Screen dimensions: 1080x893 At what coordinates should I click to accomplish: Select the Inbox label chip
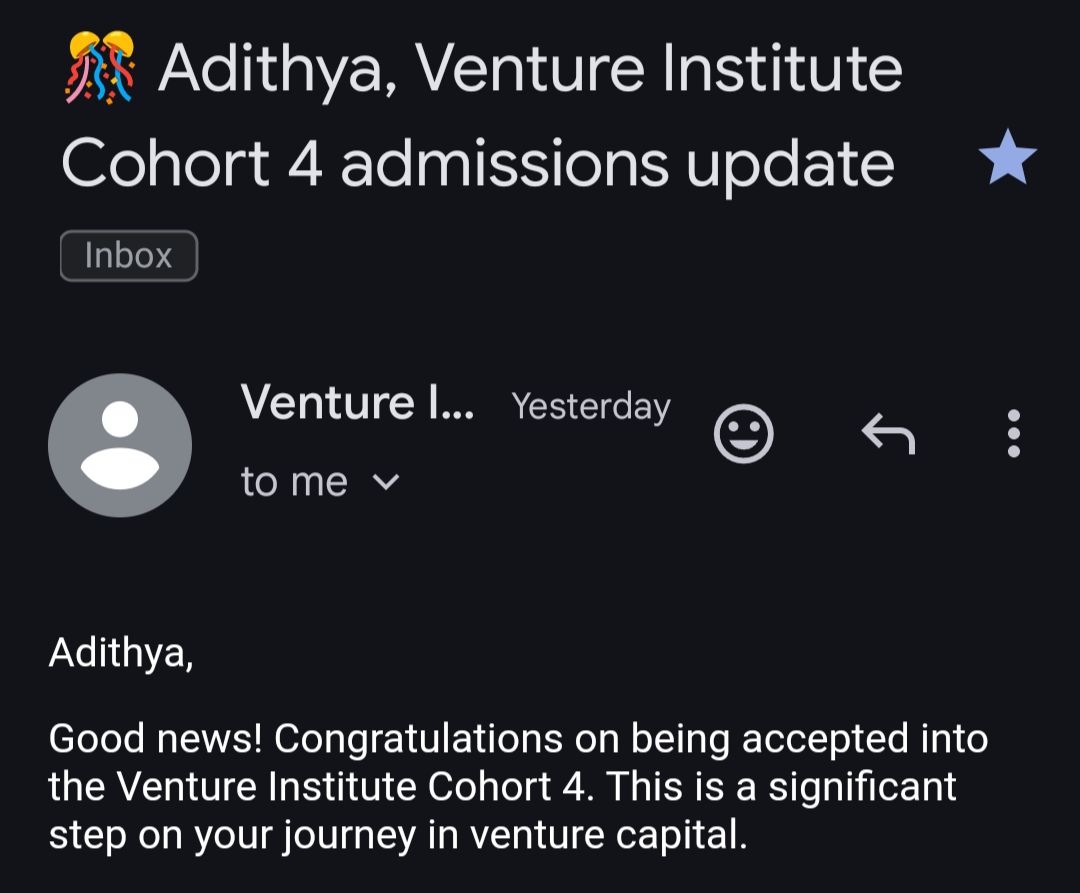pyautogui.click(x=129, y=256)
